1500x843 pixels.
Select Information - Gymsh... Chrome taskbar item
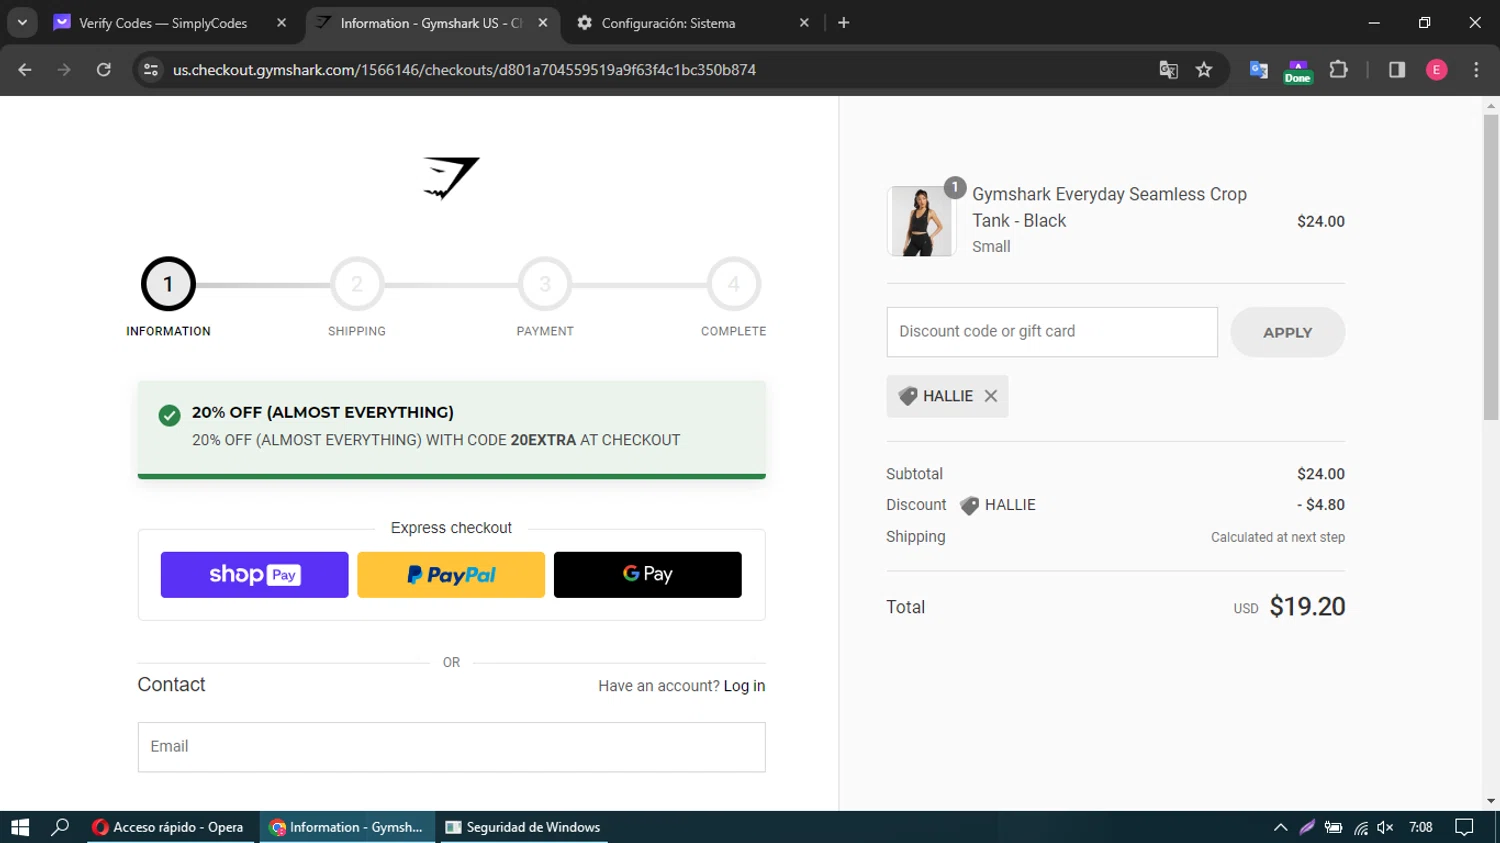tap(348, 827)
